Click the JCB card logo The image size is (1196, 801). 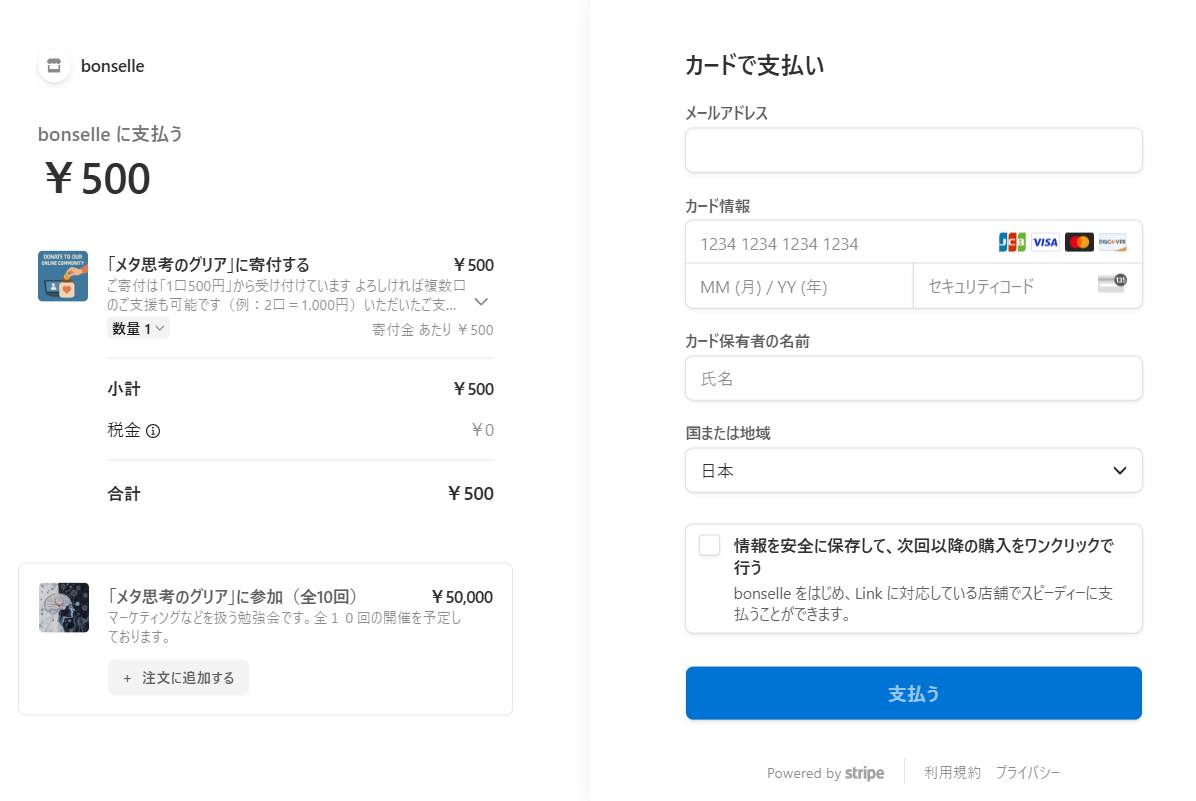click(x=1011, y=243)
